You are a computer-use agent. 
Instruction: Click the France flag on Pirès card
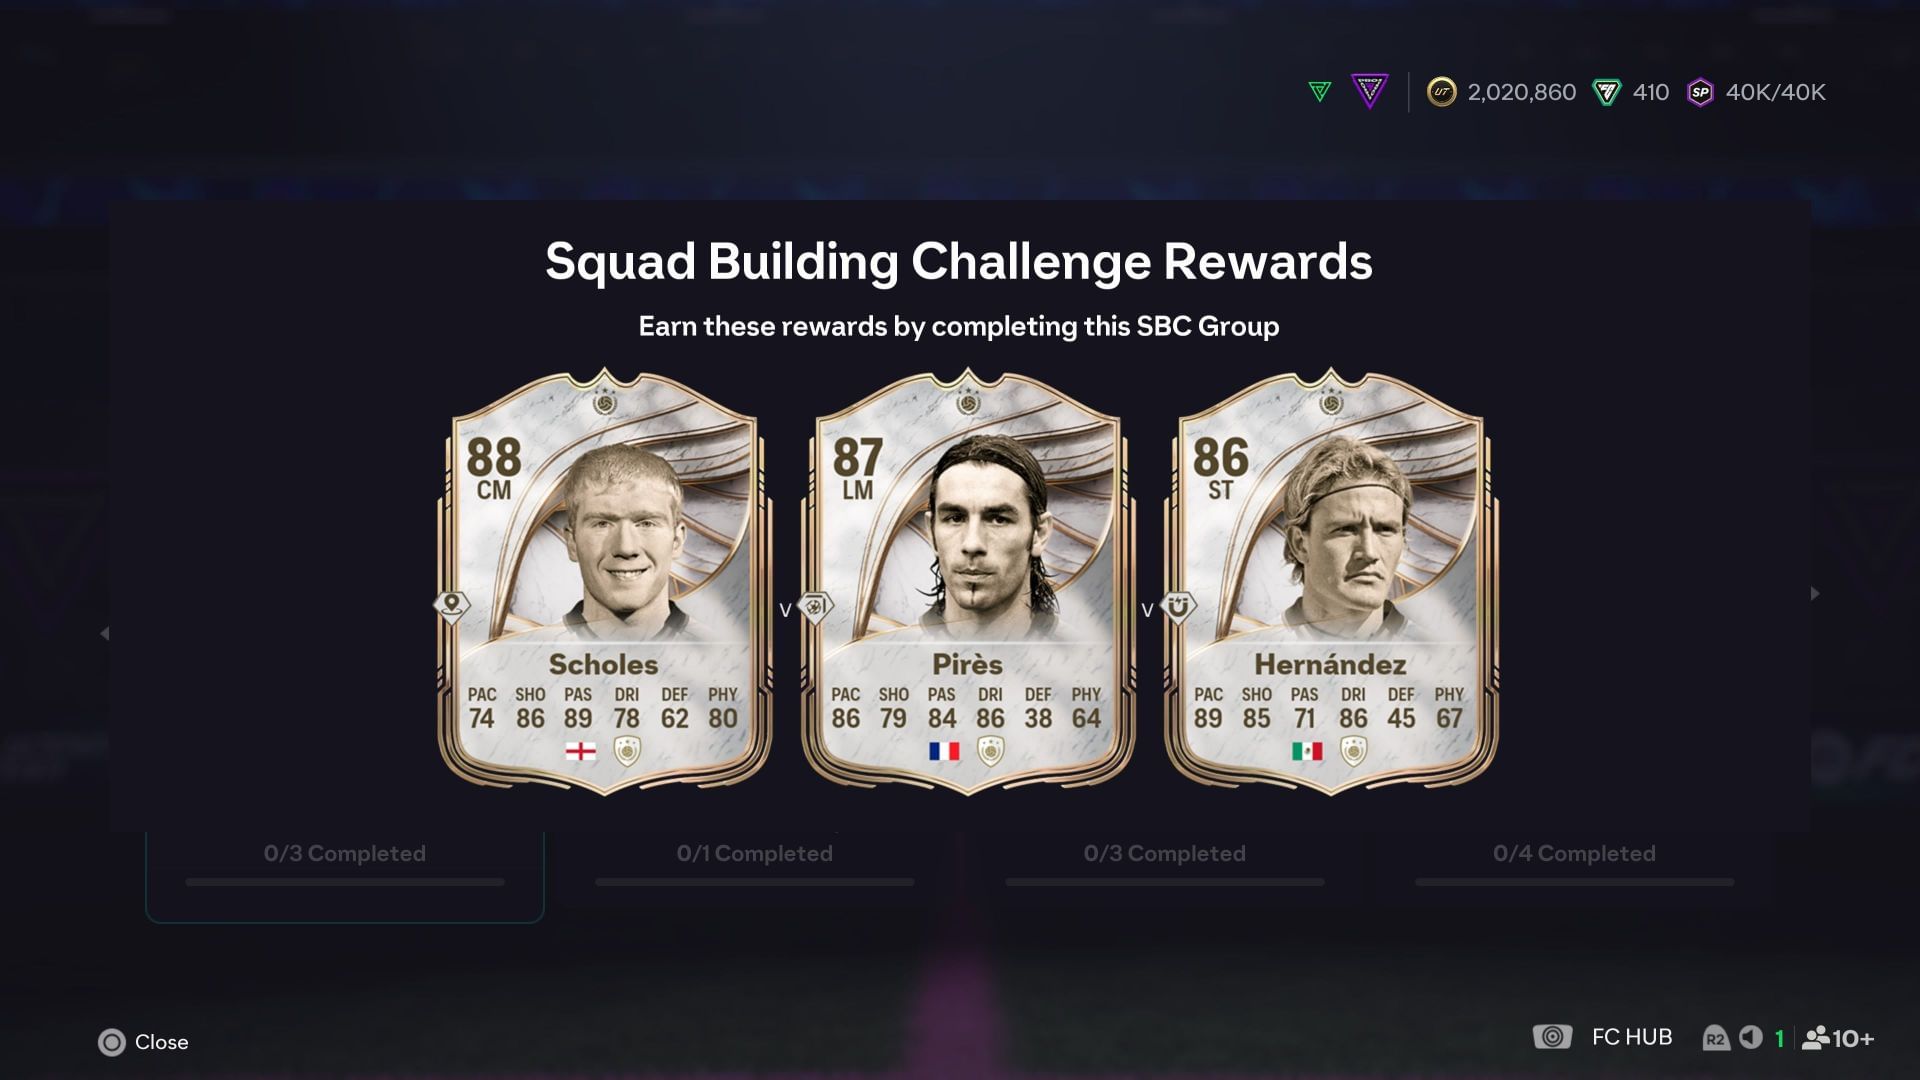pos(944,751)
